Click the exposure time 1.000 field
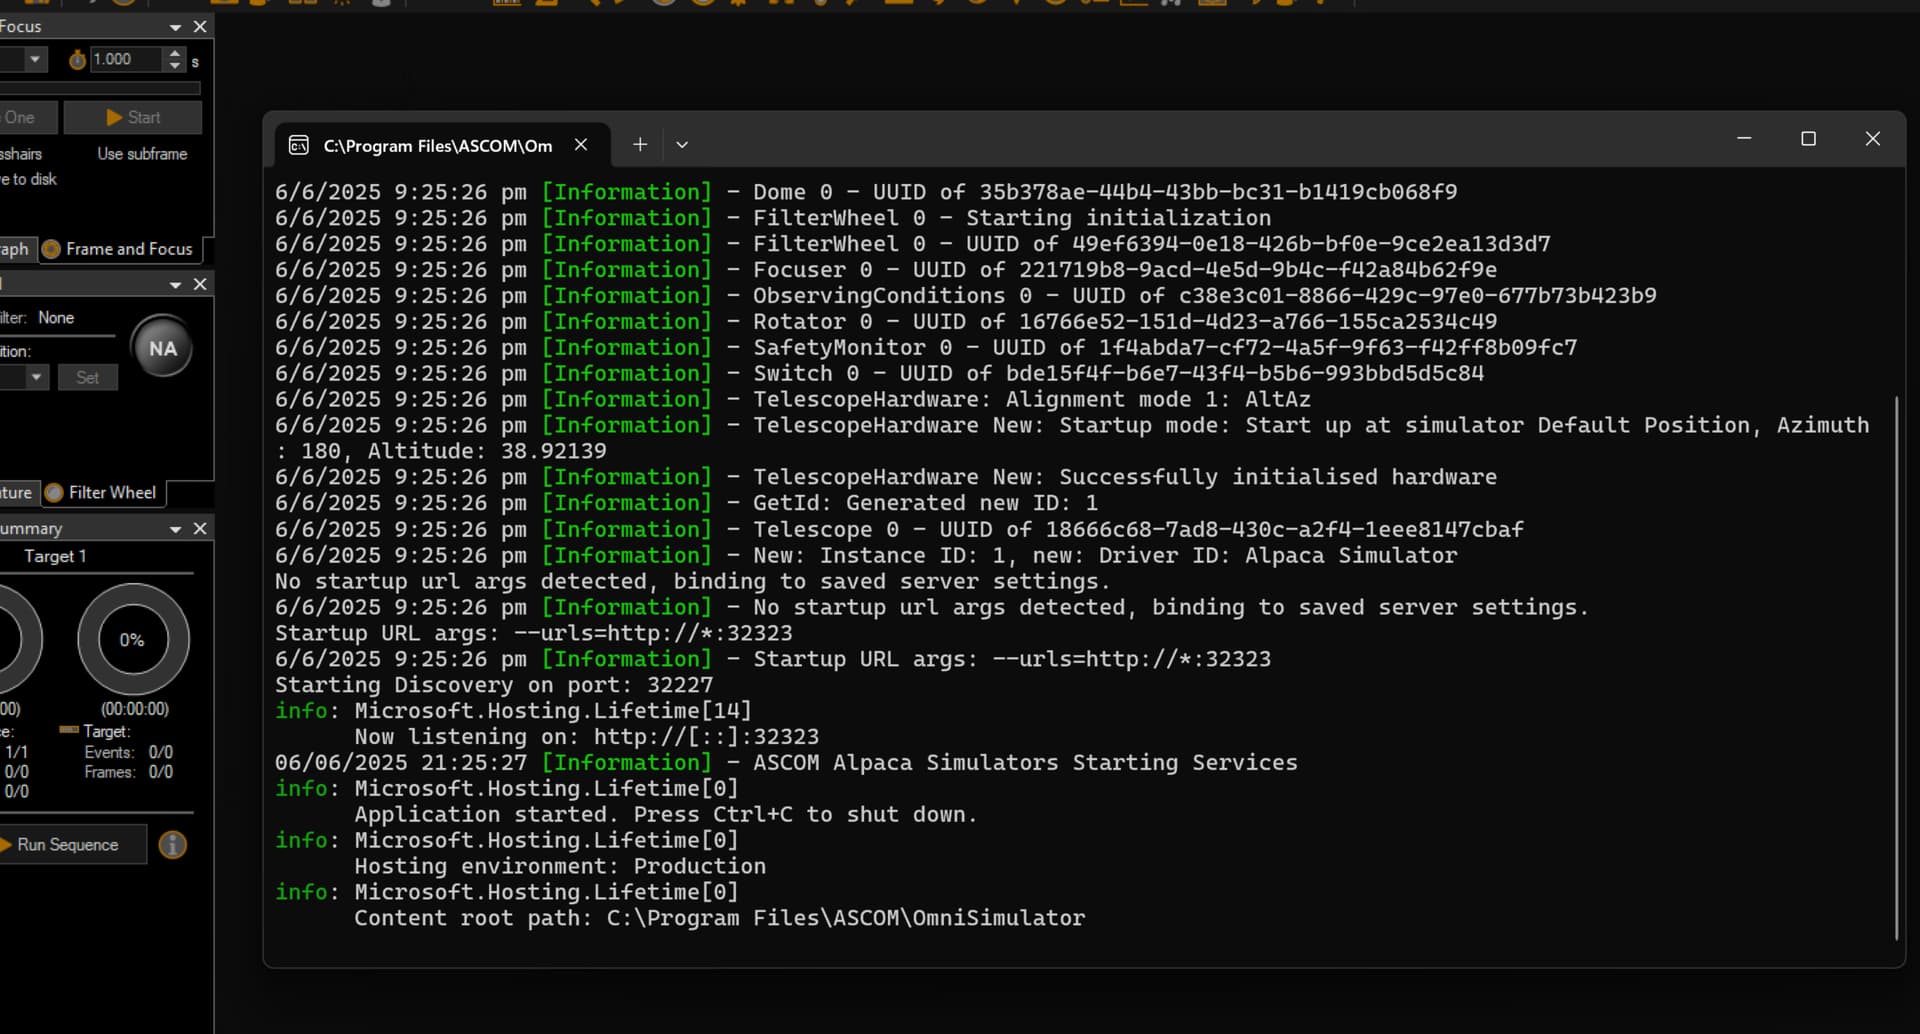The width and height of the screenshot is (1920, 1034). click(126, 60)
